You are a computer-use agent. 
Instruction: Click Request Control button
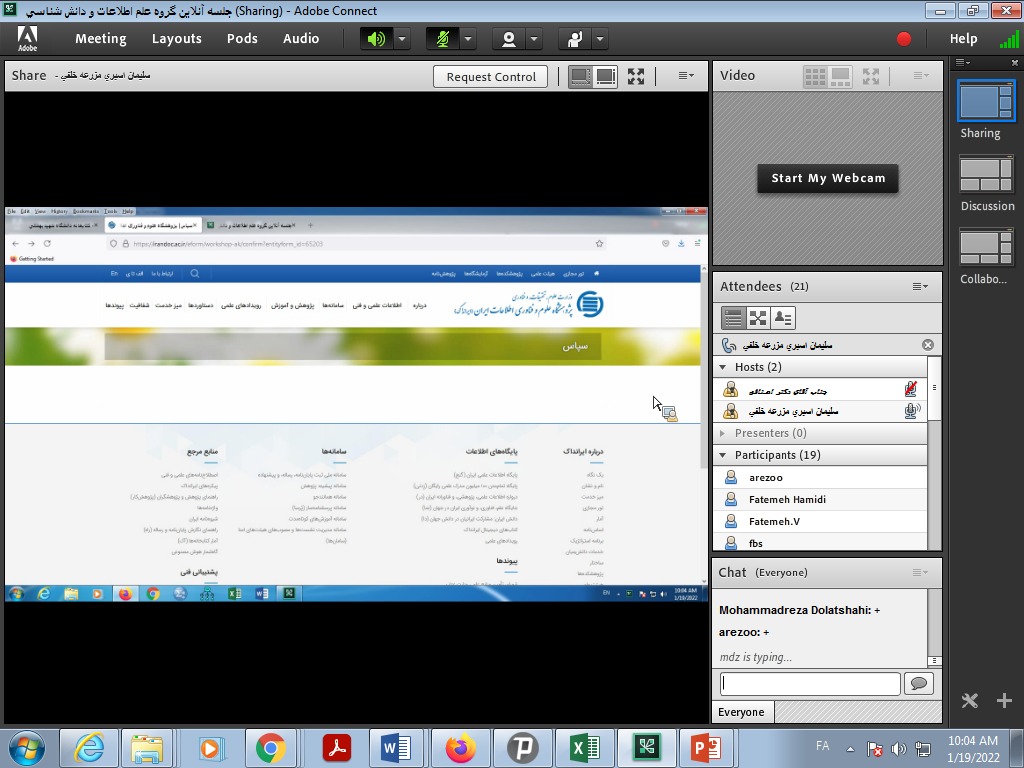491,76
